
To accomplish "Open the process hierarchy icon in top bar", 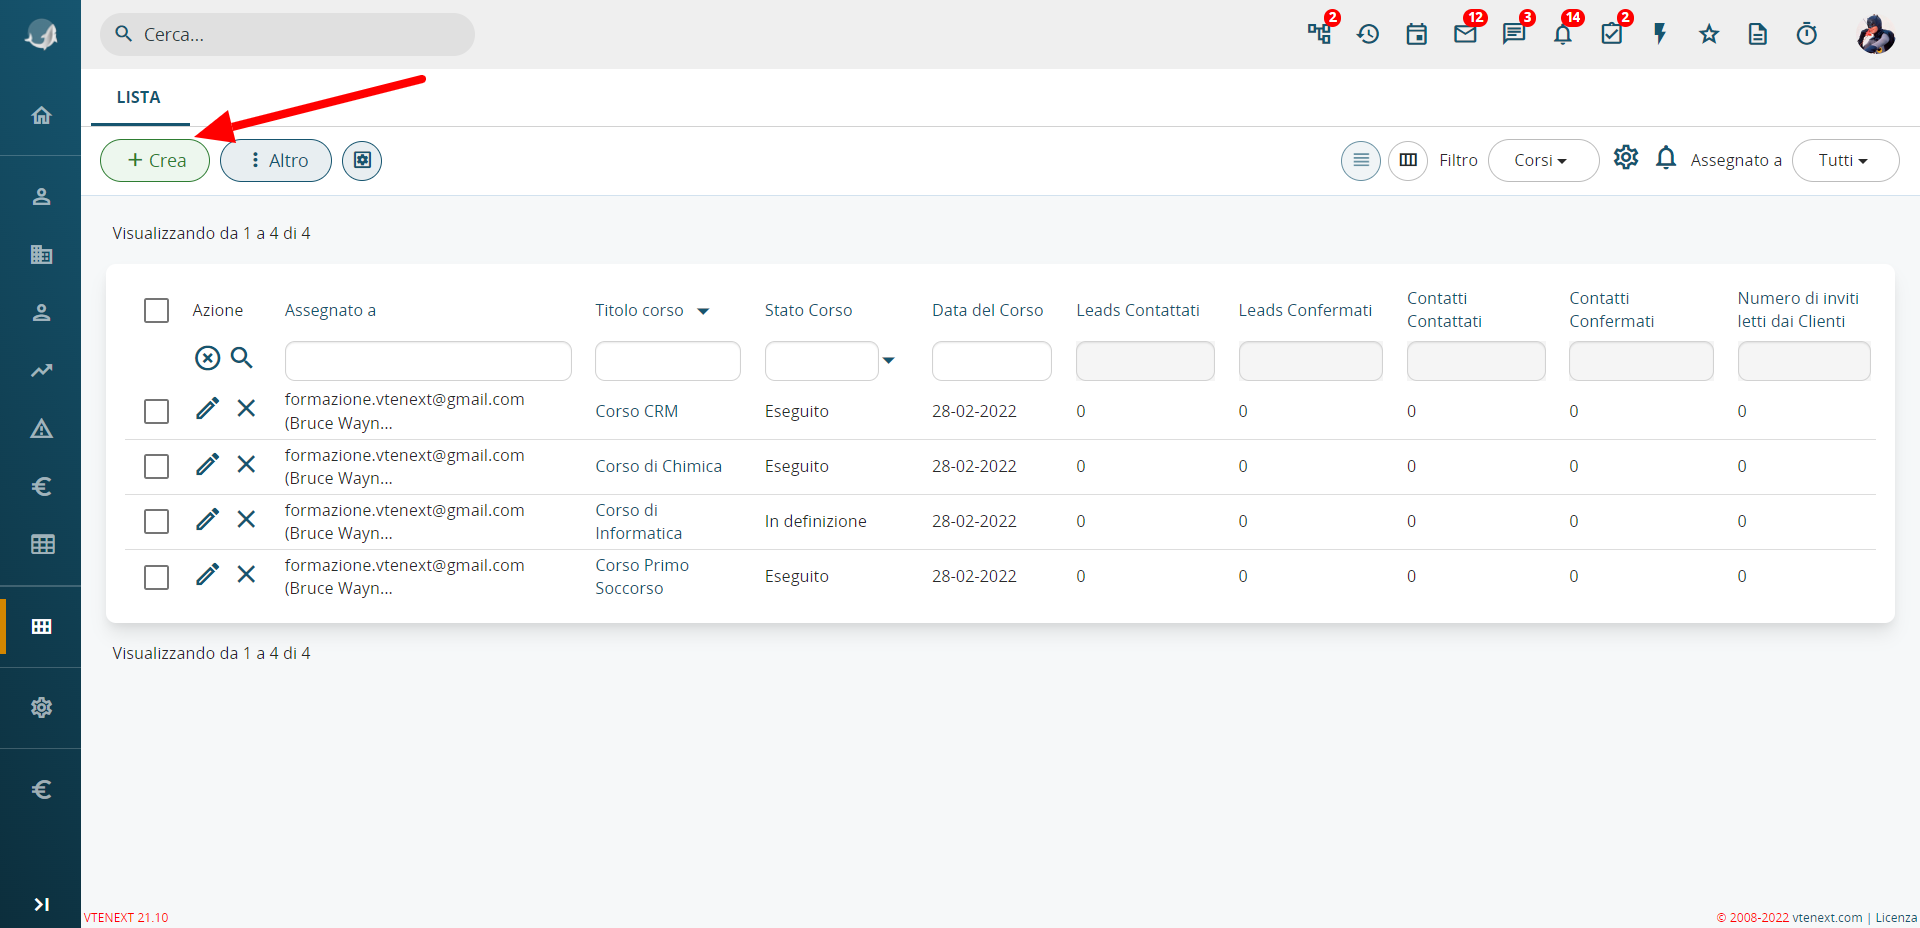I will 1320,34.
